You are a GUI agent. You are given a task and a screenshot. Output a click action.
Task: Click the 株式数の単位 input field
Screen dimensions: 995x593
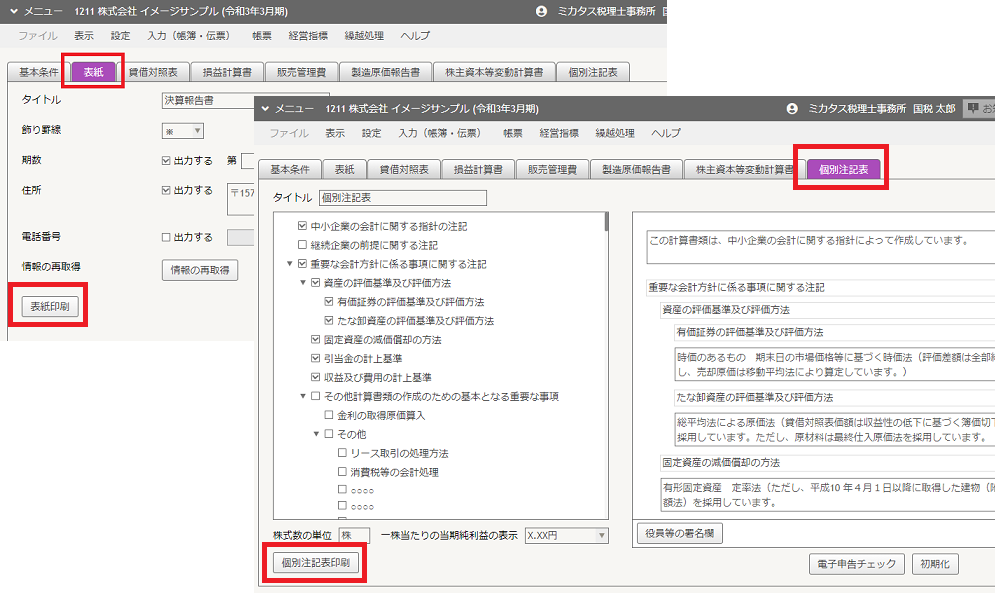tap(354, 535)
